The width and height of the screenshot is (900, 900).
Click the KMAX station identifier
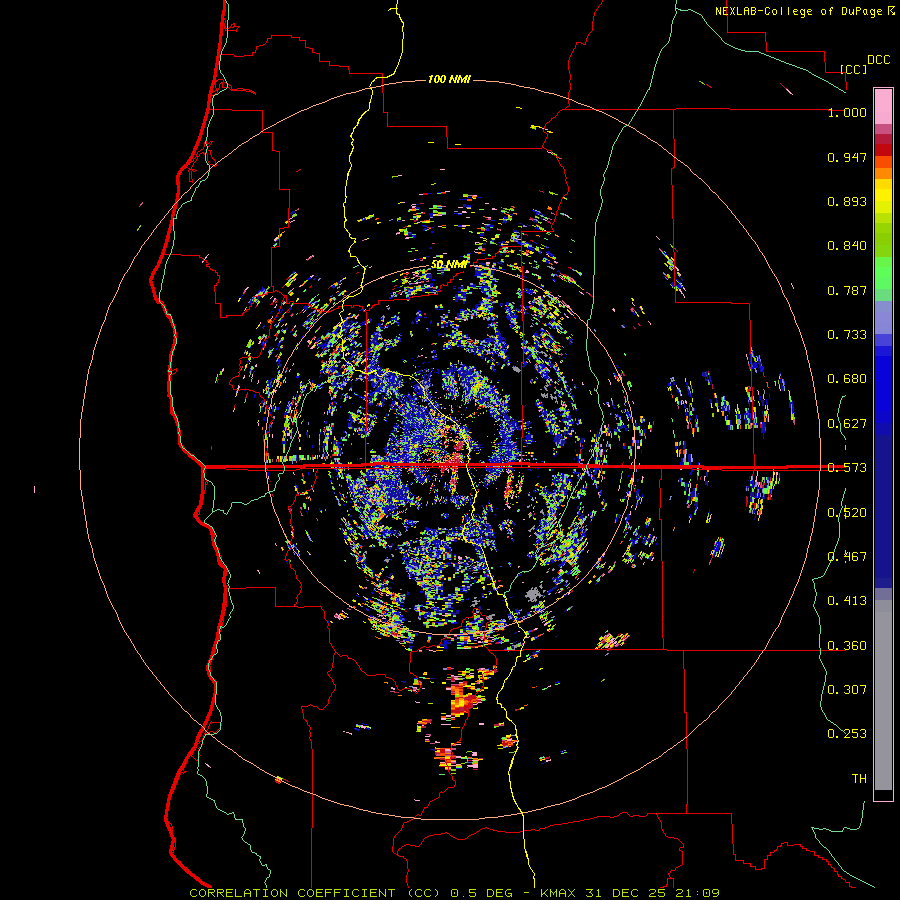[x=560, y=893]
